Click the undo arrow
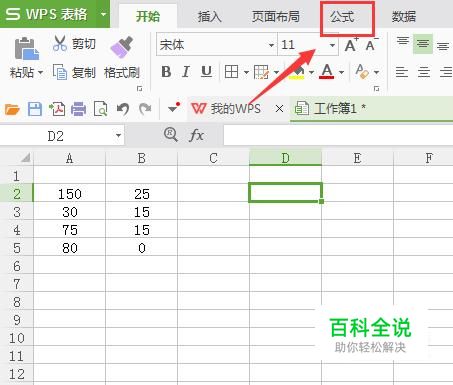The width and height of the screenshot is (453, 385). [x=123, y=109]
